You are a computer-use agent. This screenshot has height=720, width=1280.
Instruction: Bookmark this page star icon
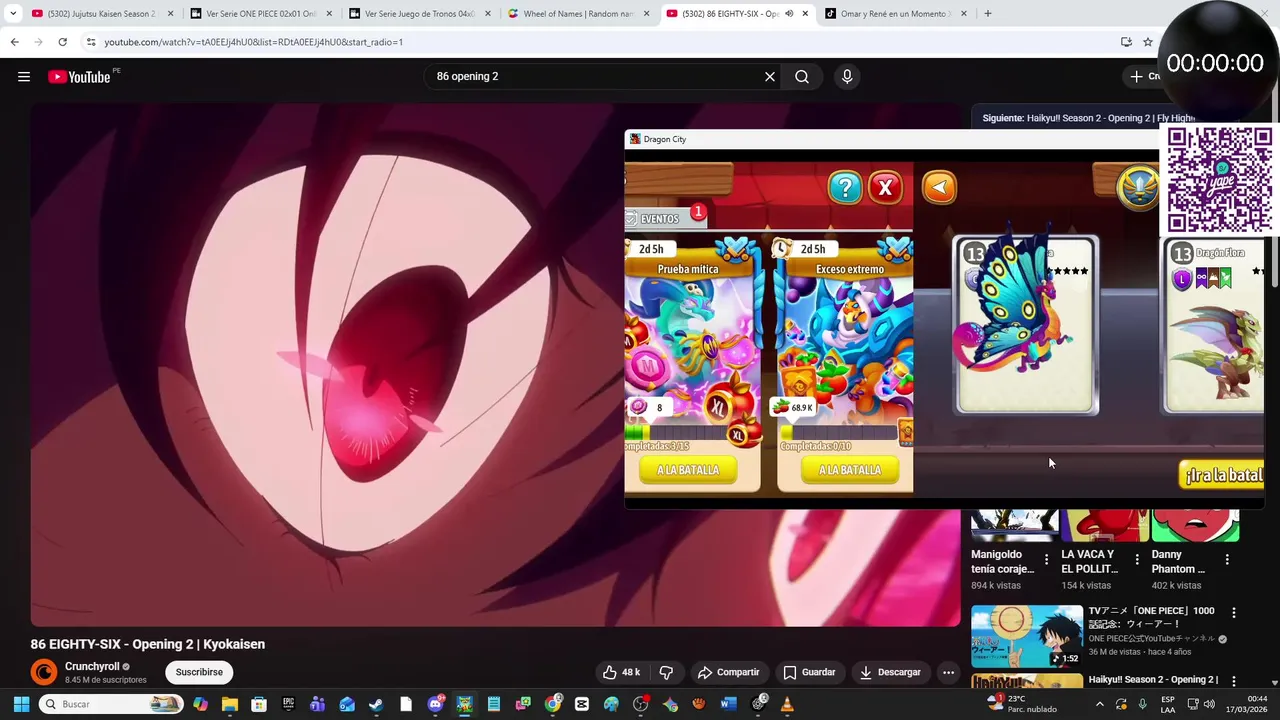(x=1148, y=42)
